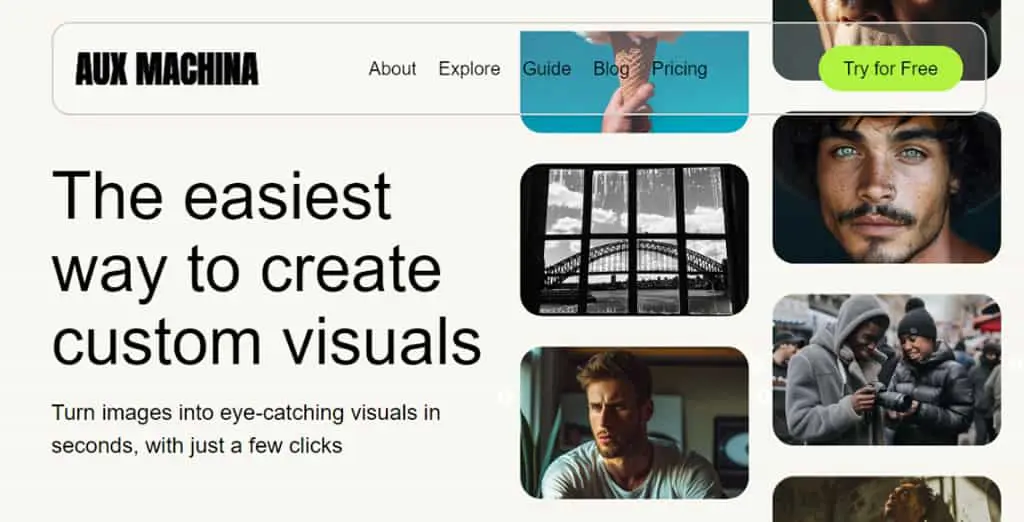Click the Try for Free button
This screenshot has width=1024, height=522.
tap(891, 69)
